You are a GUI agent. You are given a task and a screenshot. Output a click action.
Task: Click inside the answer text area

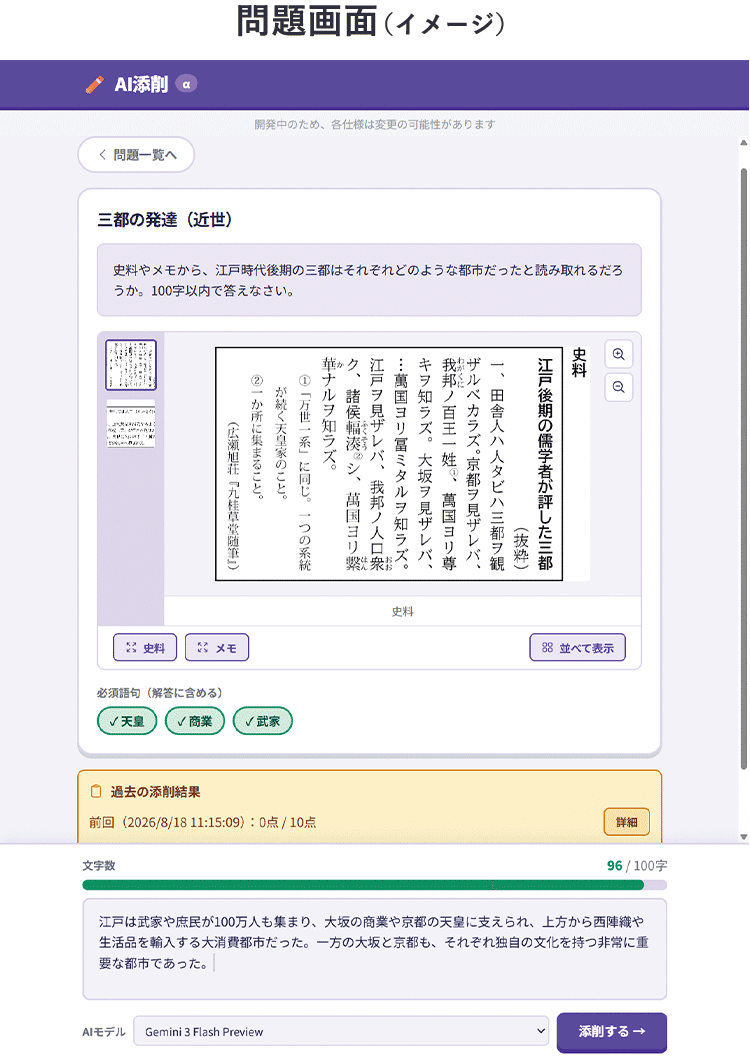tap(375, 948)
